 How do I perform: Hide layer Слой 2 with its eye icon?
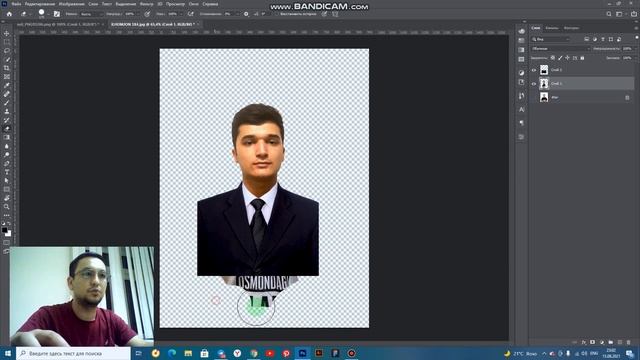(x=534, y=70)
